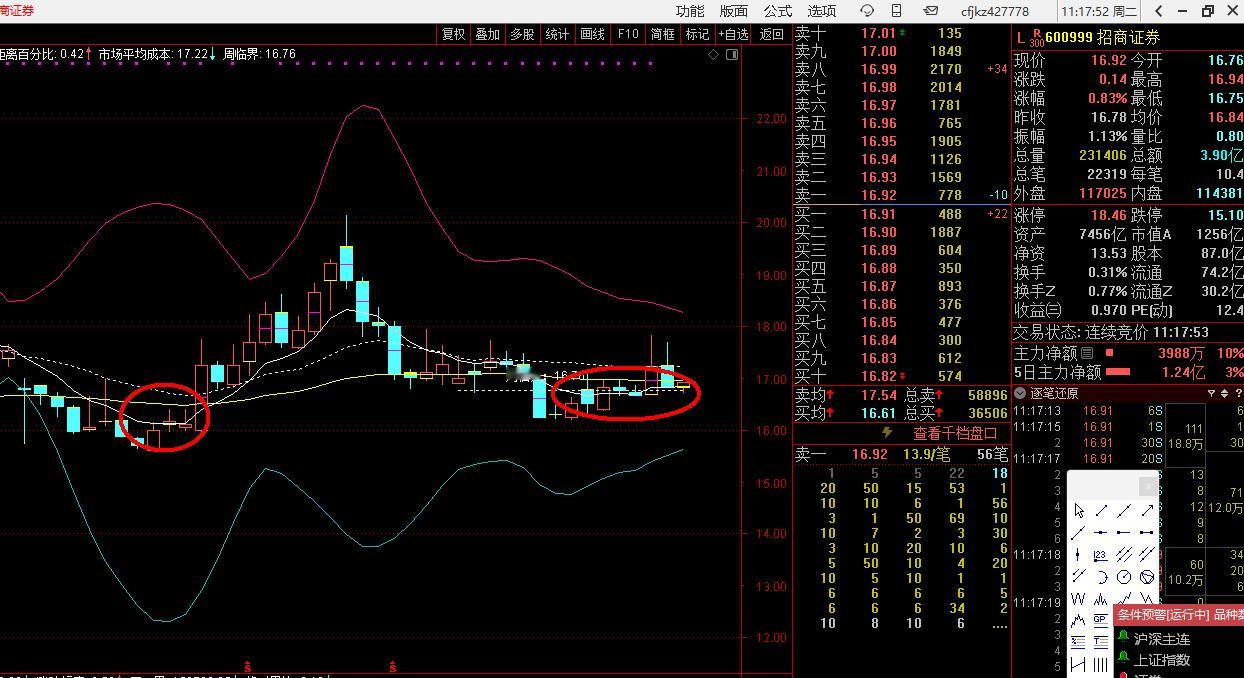Select the GP drawing tool
Viewport: 1244px width, 678px height.
1100,620
